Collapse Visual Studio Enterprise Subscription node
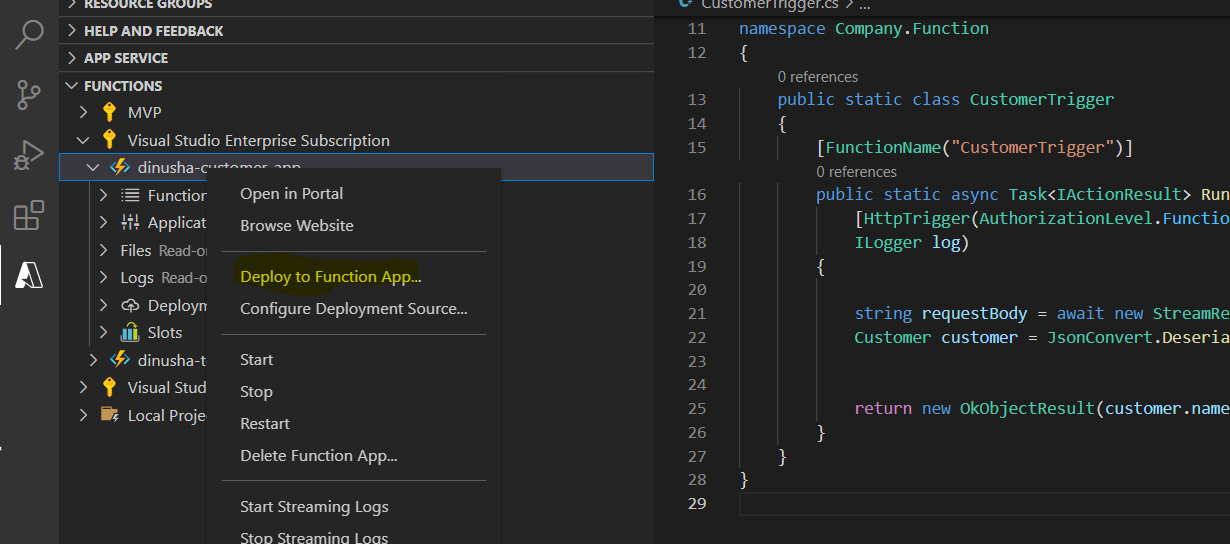The image size is (1230, 544). [84, 140]
